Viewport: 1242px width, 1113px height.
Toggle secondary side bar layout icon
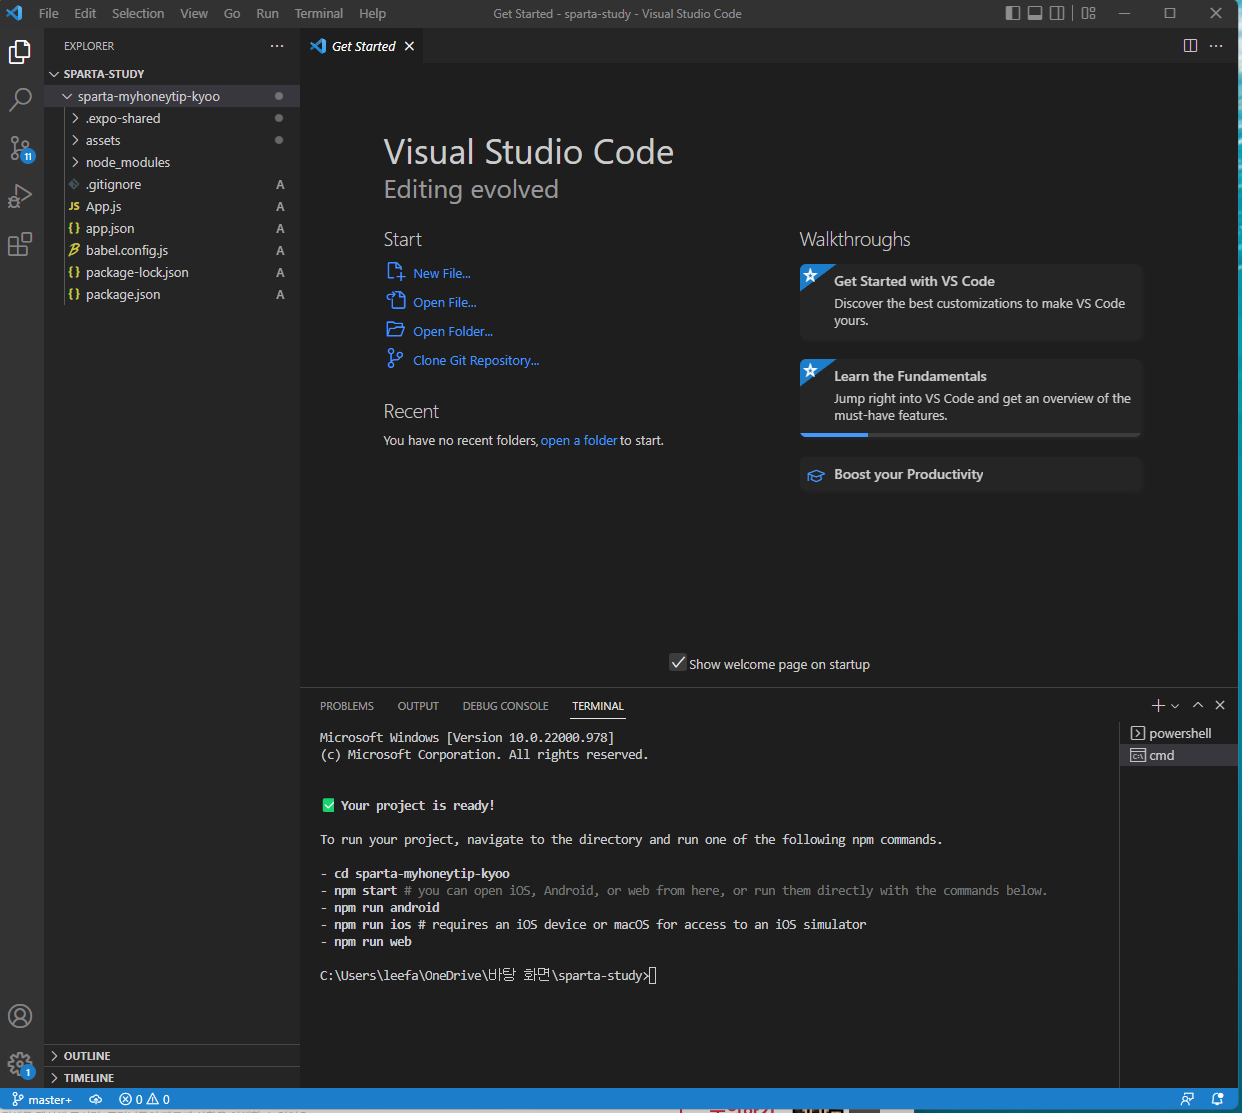tap(1057, 13)
